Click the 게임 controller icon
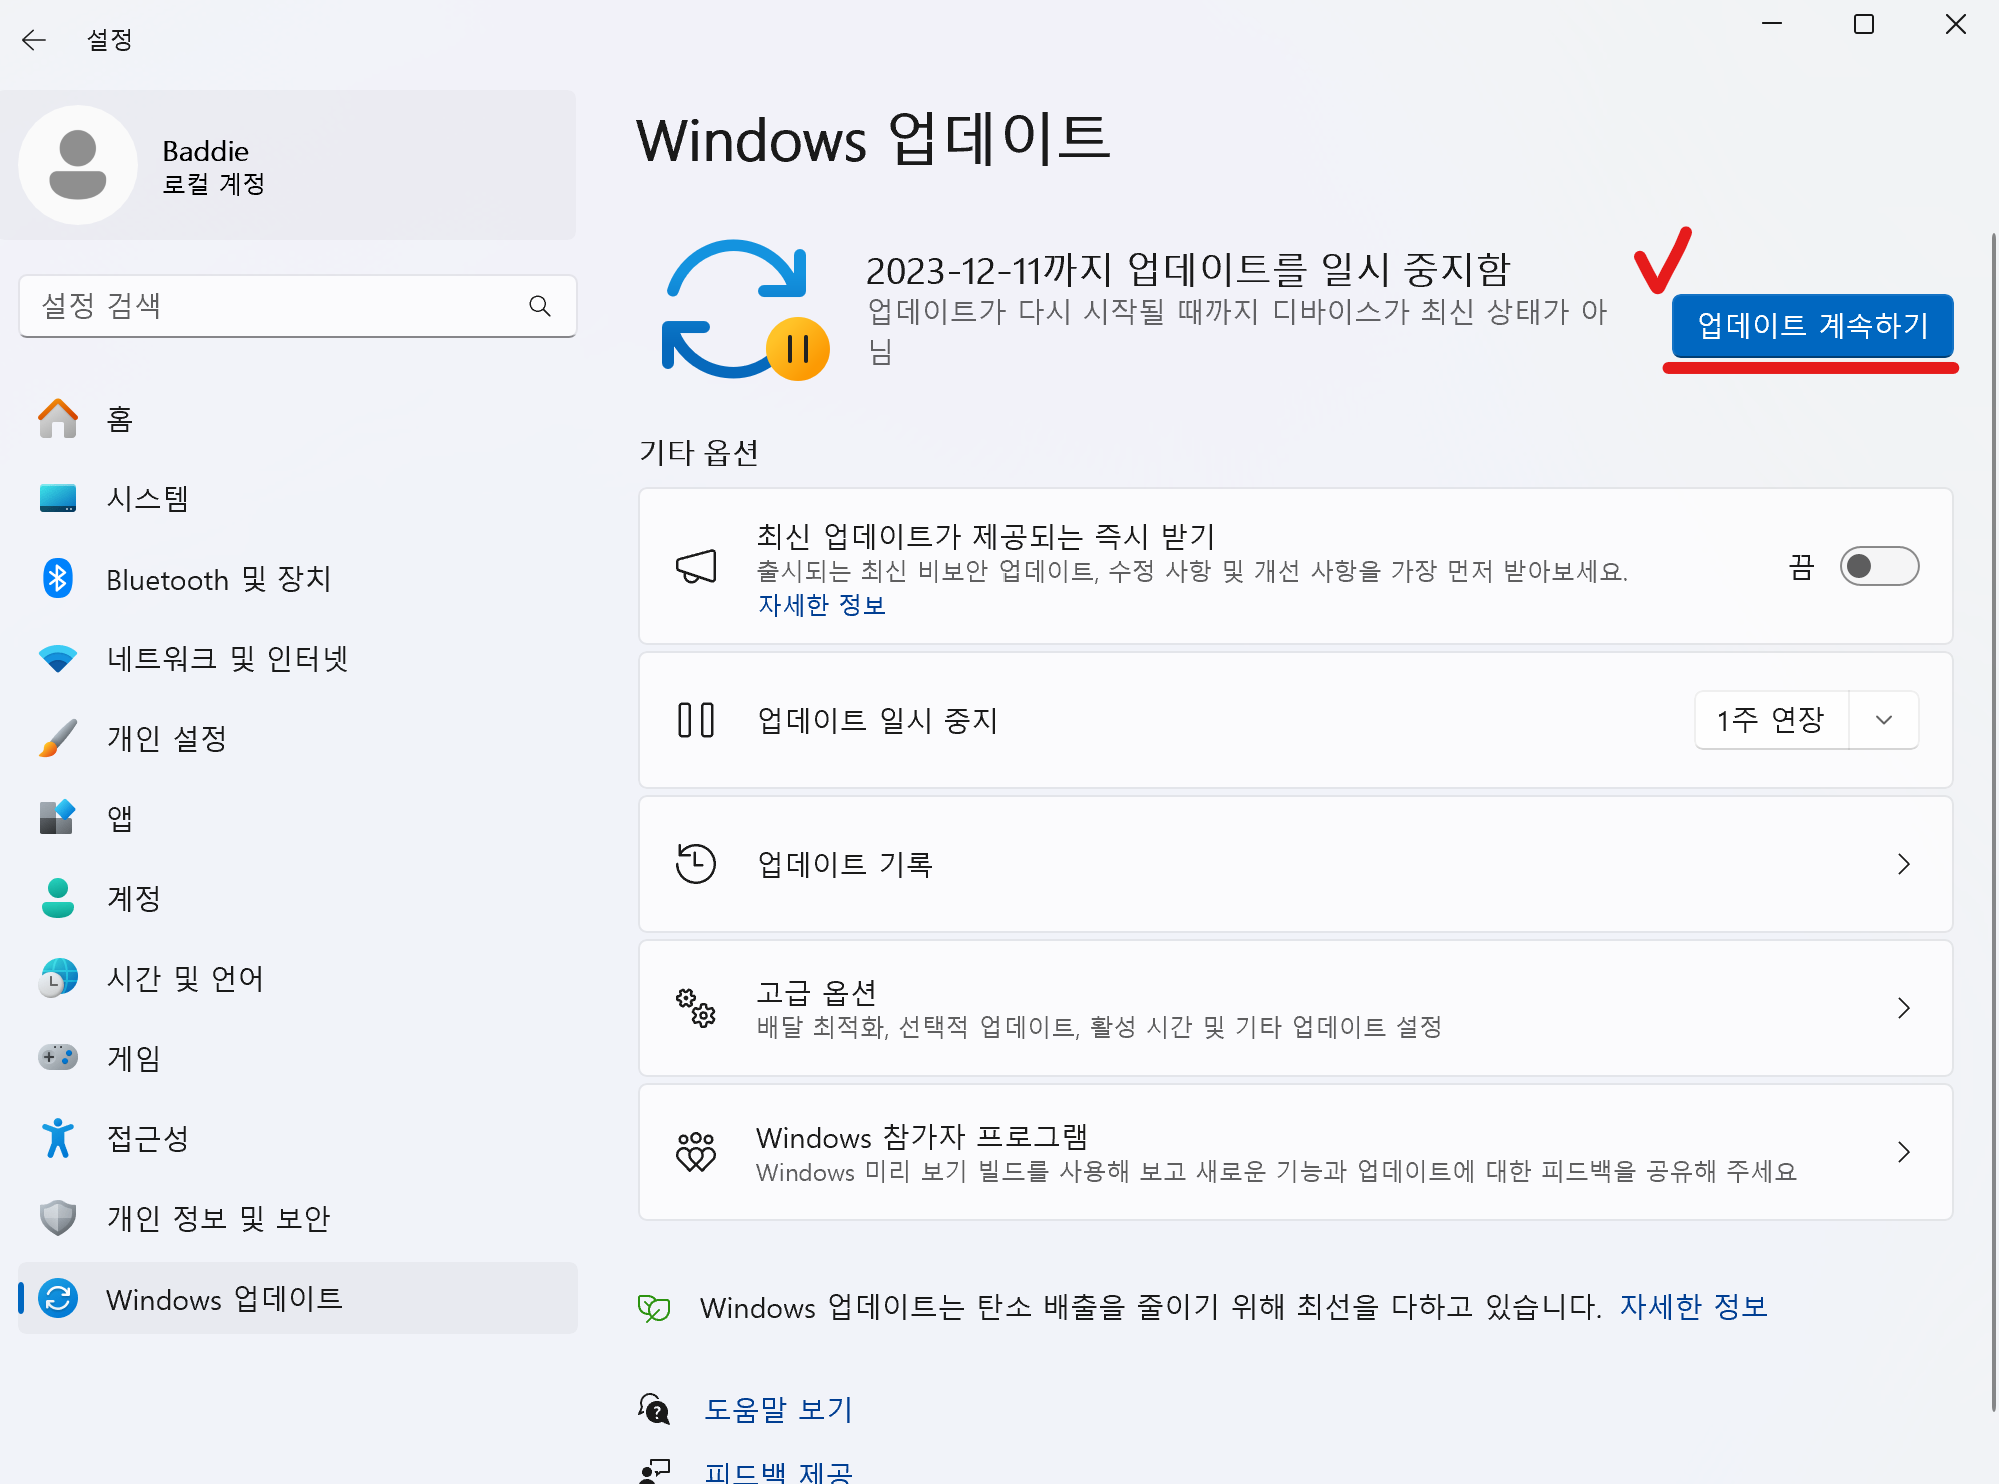The image size is (2000, 1484). [x=58, y=1057]
